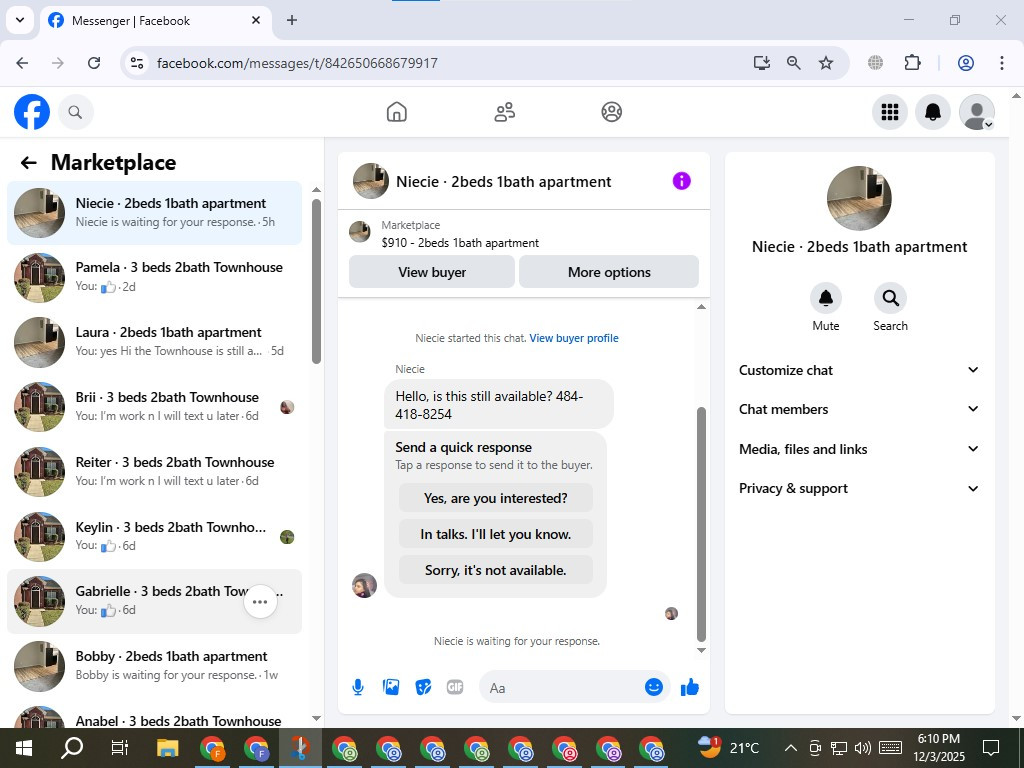The height and width of the screenshot is (768, 1024).
Task: Click the large listing photo in right panel
Action: tap(859, 198)
